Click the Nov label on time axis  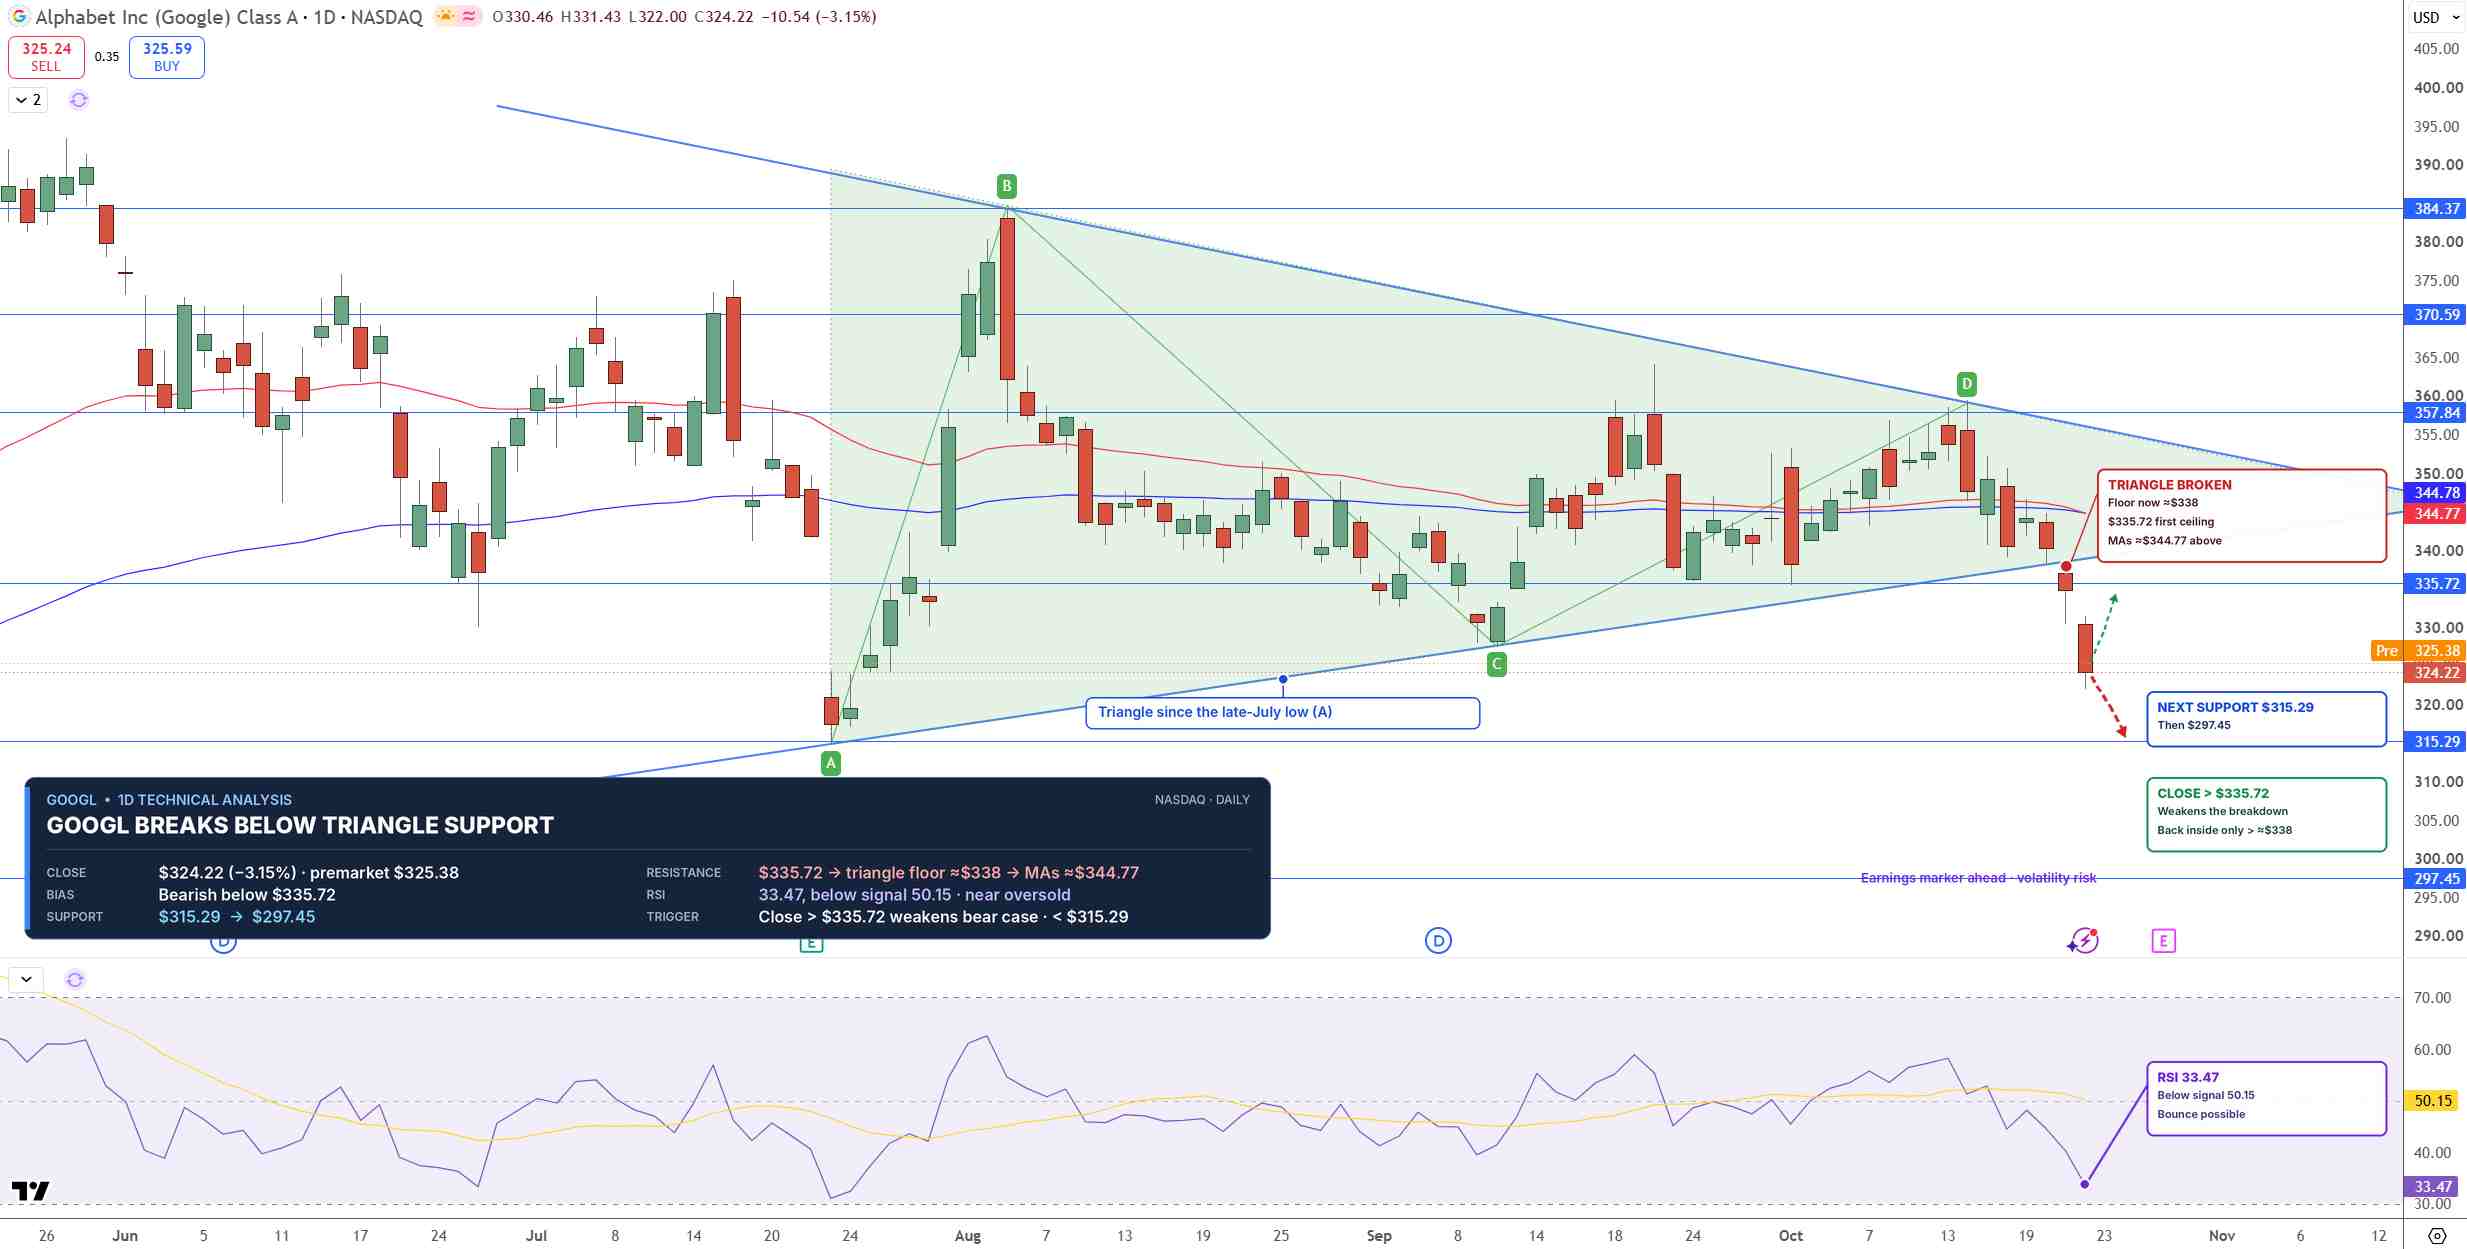[x=2222, y=1236]
